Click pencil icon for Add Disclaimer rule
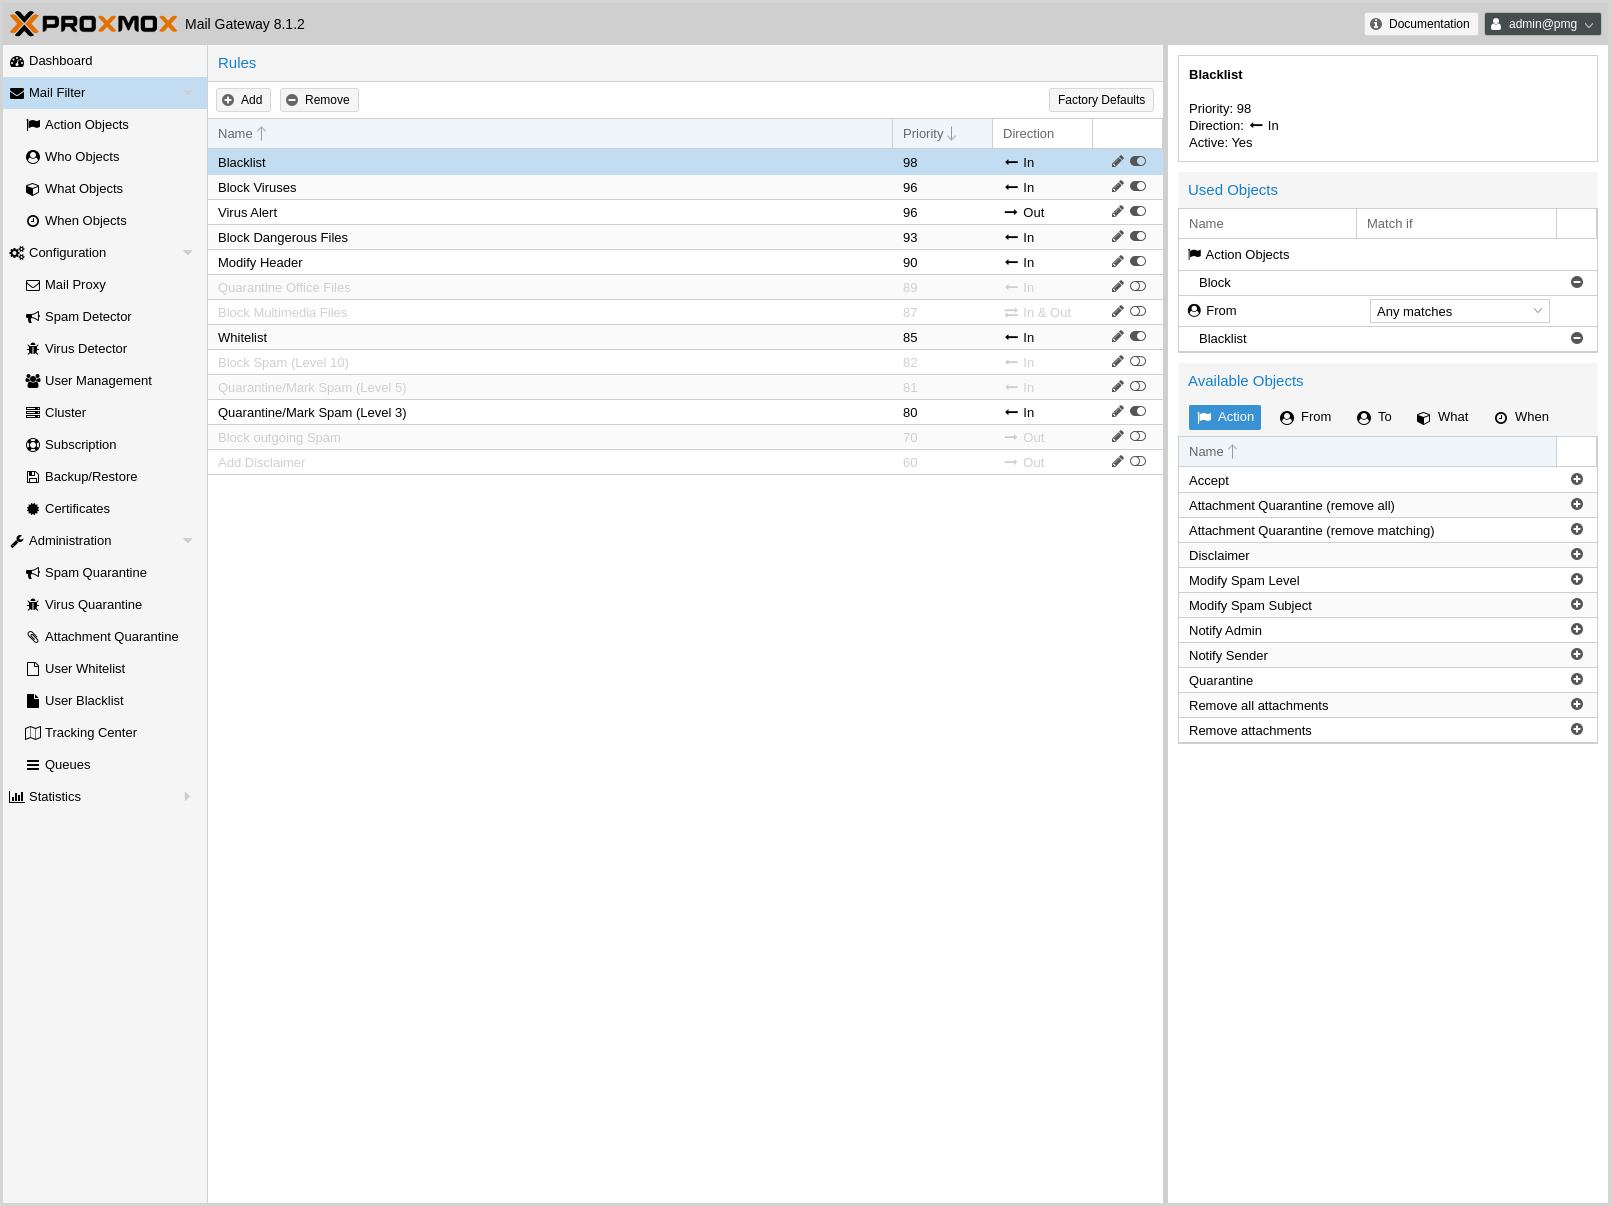1611x1206 pixels. (1117, 462)
